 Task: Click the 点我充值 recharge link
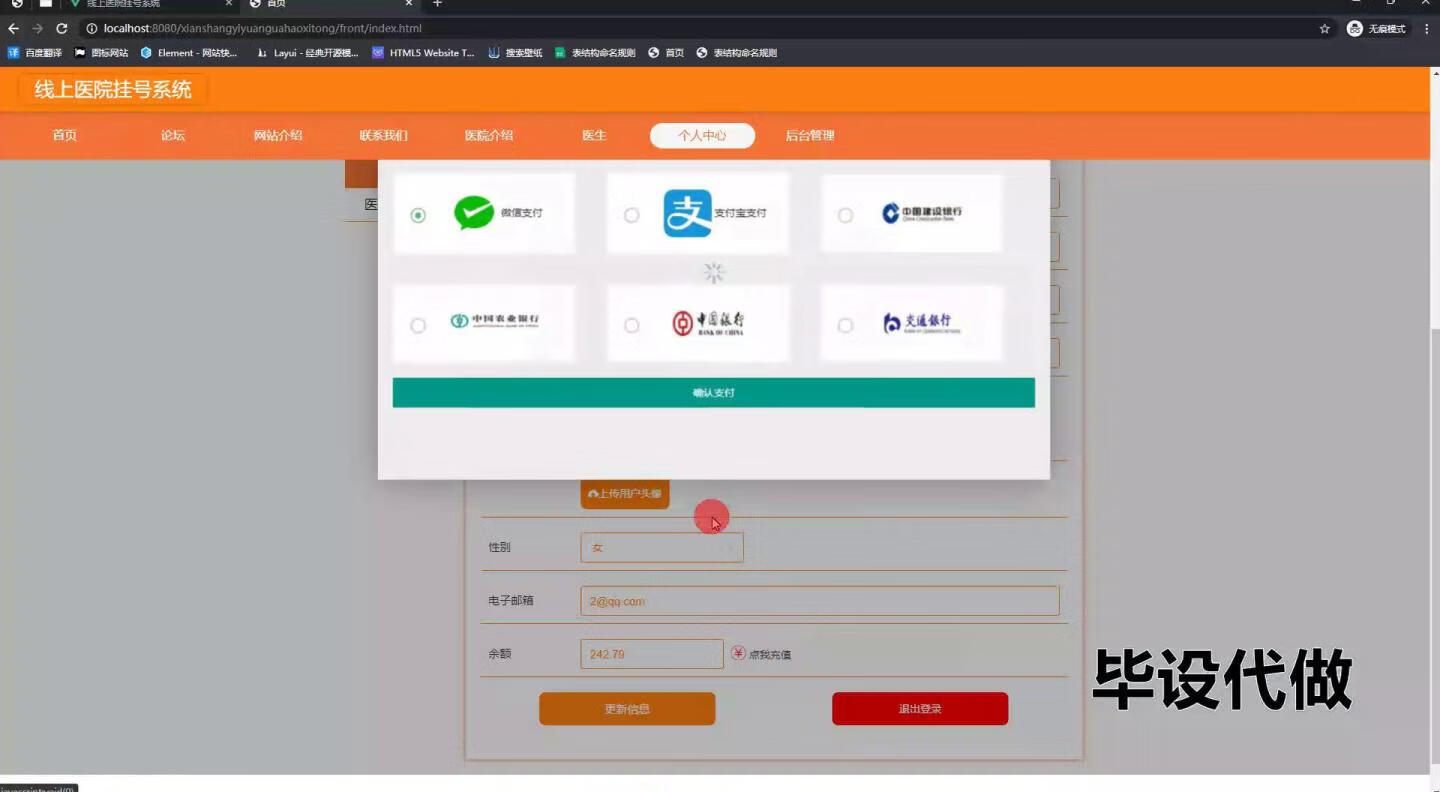[x=770, y=655]
